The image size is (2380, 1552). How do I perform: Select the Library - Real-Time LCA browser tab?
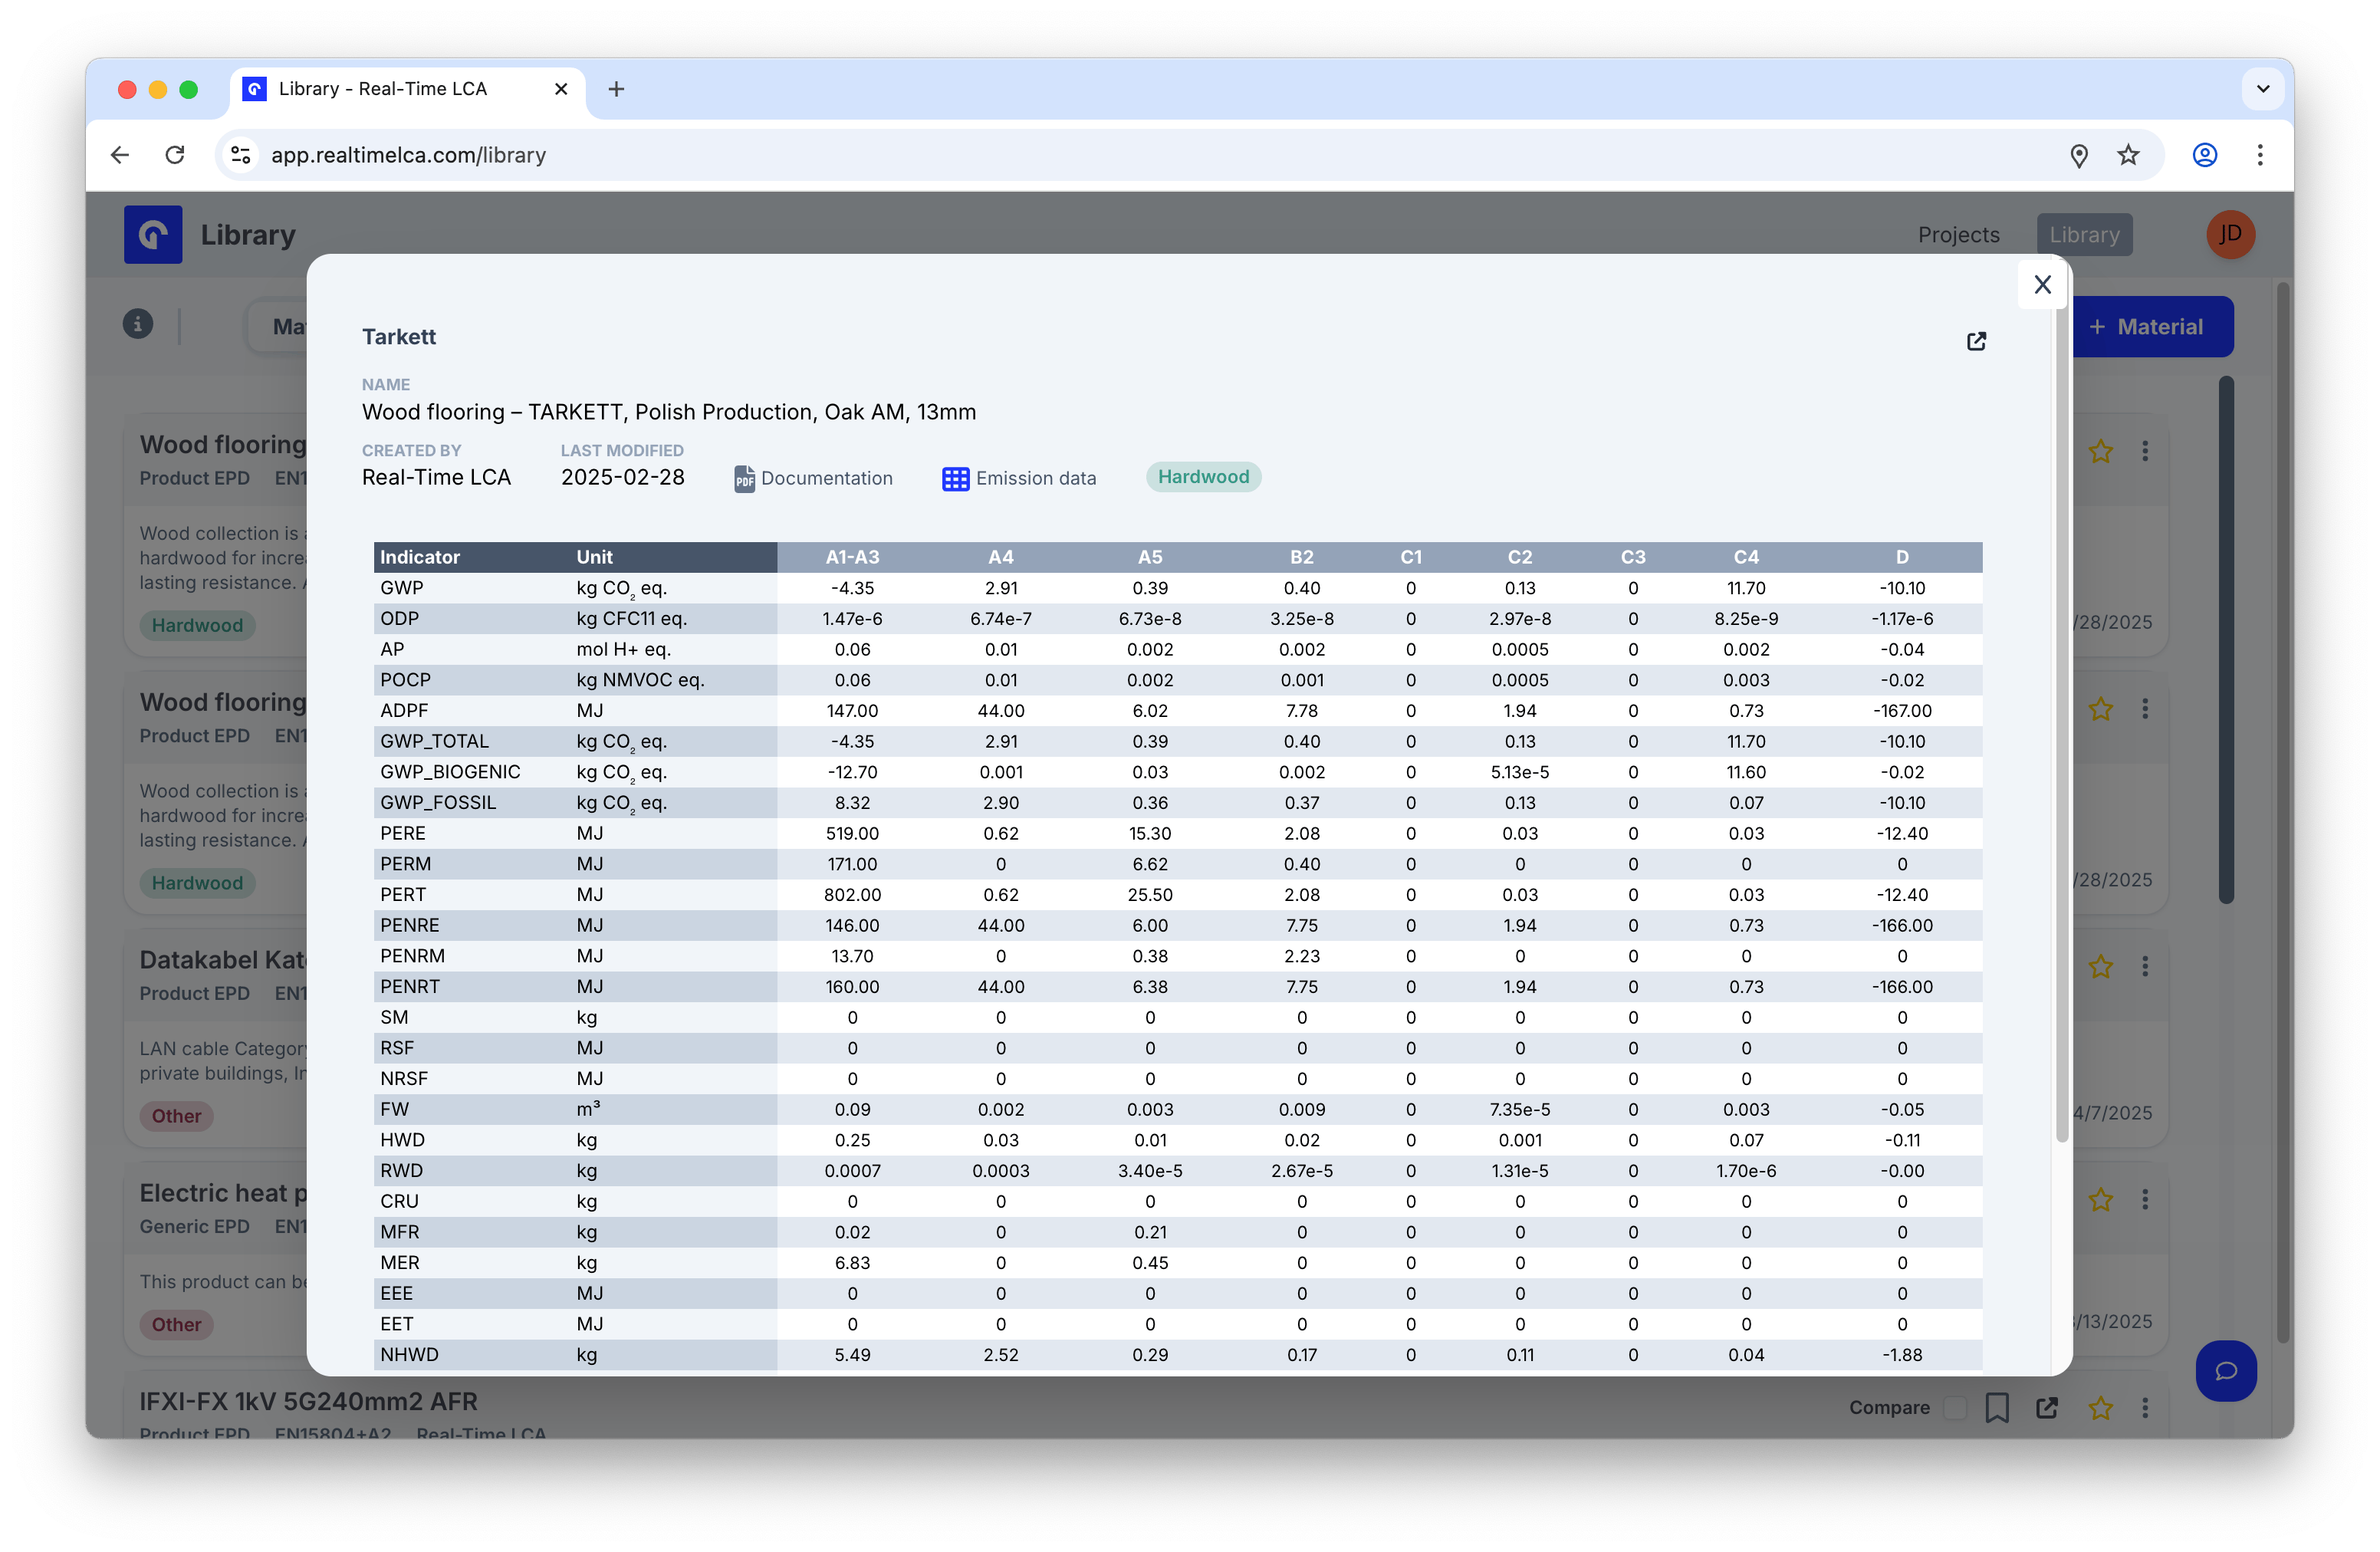[407, 89]
